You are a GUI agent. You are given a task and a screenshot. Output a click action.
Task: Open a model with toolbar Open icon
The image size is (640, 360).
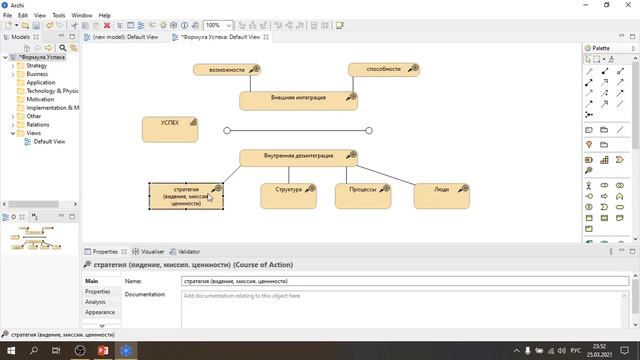(25, 25)
